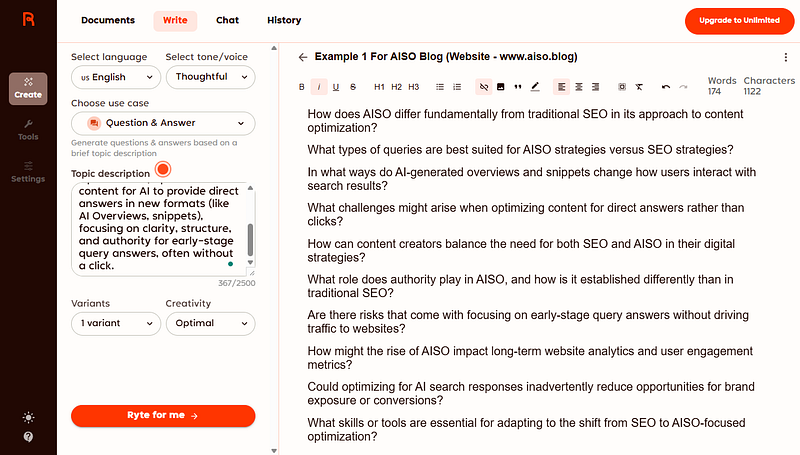Click the topic description scrollbar thumb
800x455 pixels.
[x=251, y=240]
